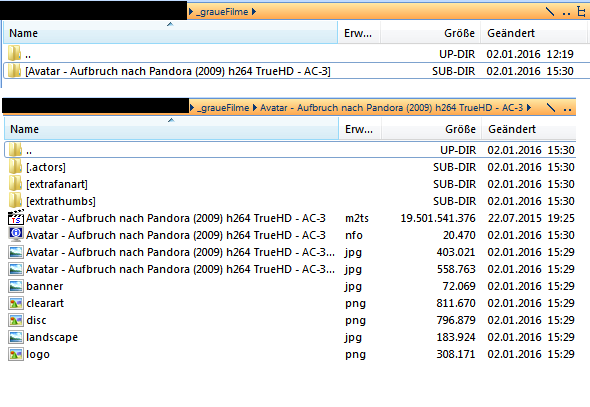The width and height of the screenshot is (590, 407).
Task: Select the disc file name
Action: (36, 320)
